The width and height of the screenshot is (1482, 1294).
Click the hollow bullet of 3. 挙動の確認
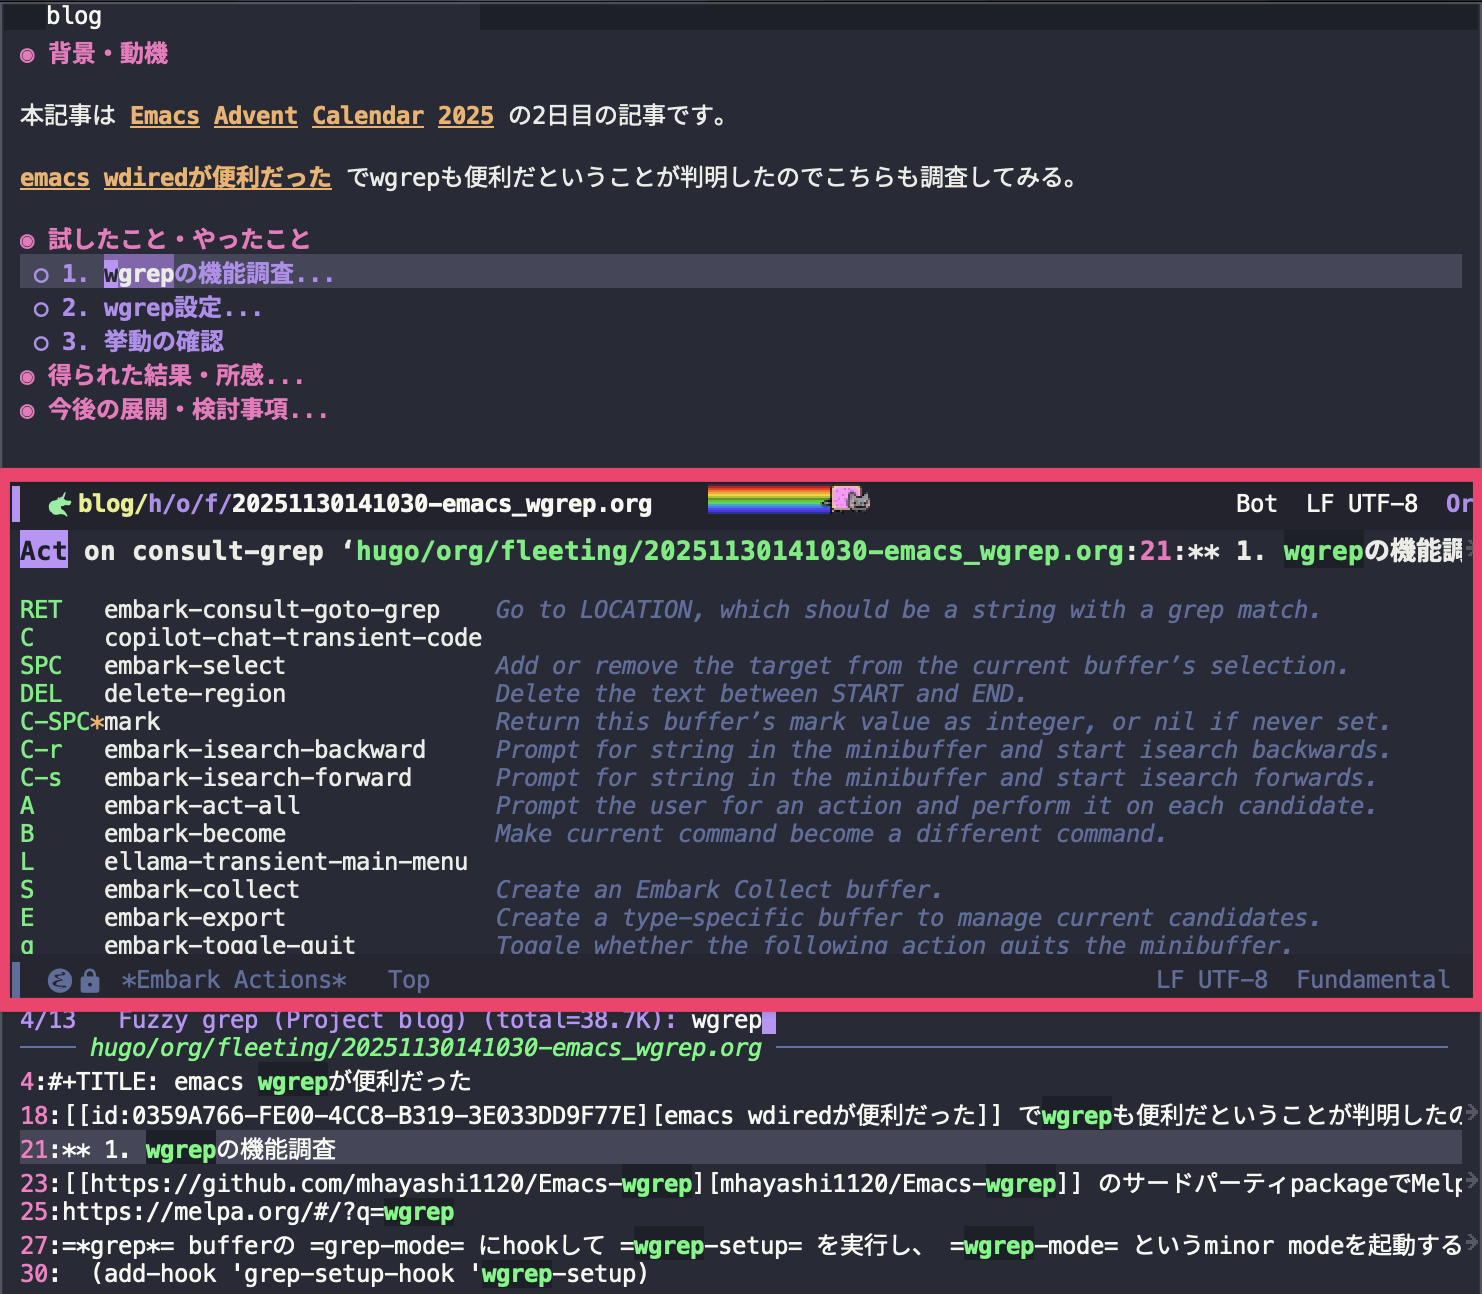click(41, 343)
